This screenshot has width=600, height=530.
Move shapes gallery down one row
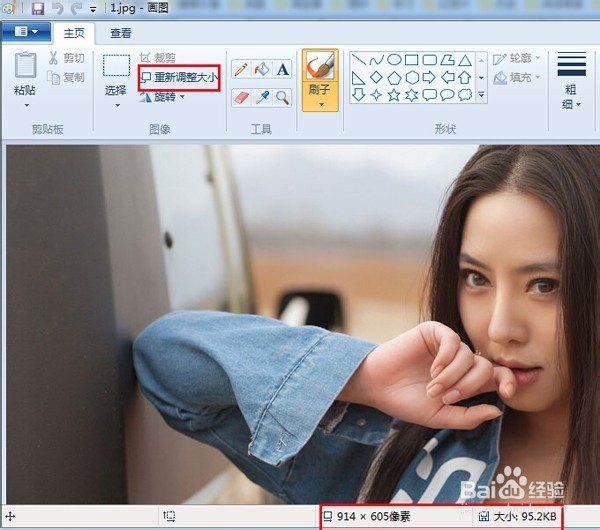[481, 78]
